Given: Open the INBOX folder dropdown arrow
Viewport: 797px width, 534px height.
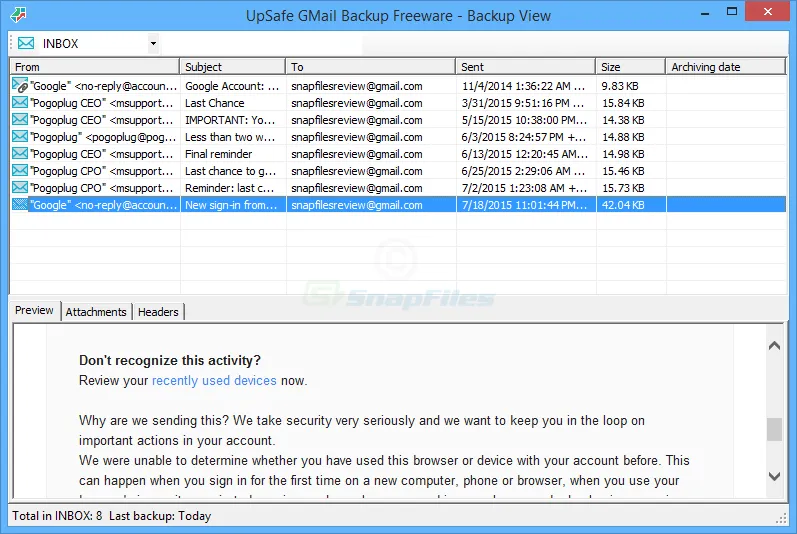Looking at the screenshot, I should click(153, 44).
